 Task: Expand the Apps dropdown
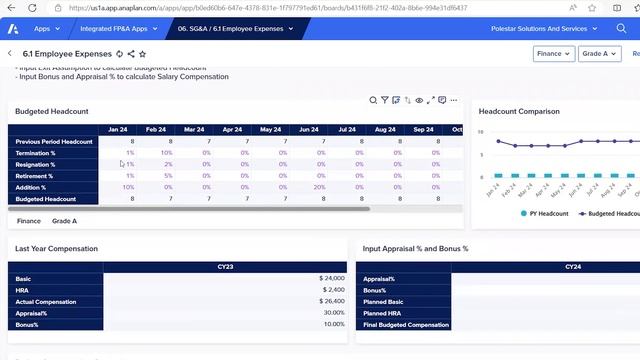tap(47, 29)
